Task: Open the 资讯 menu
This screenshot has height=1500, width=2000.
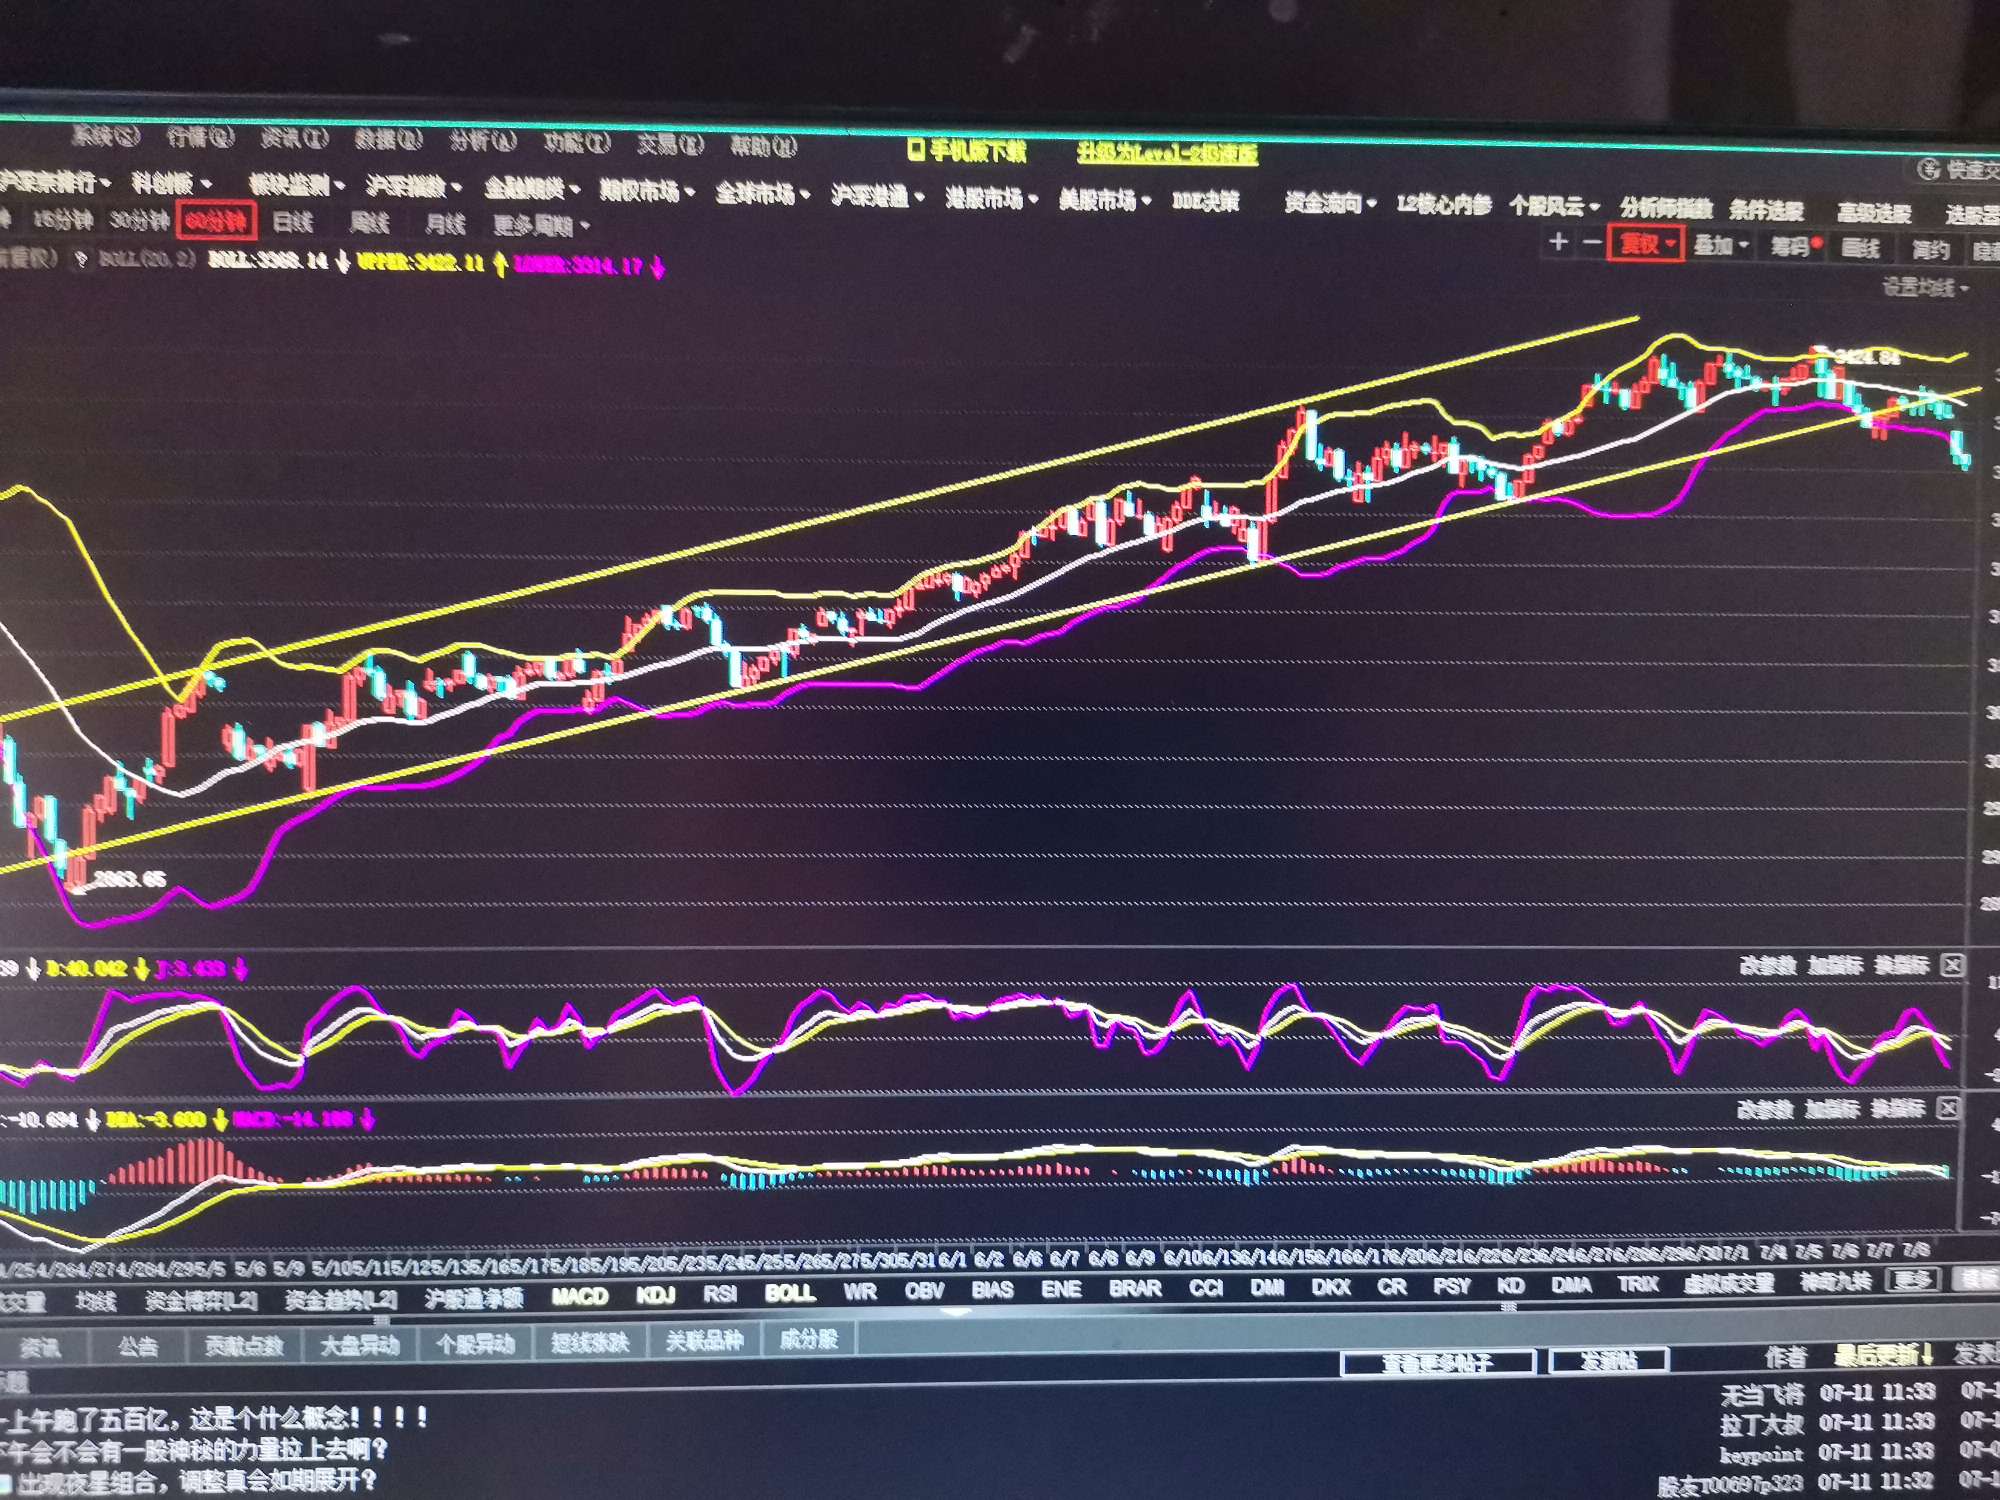Action: click(295, 138)
